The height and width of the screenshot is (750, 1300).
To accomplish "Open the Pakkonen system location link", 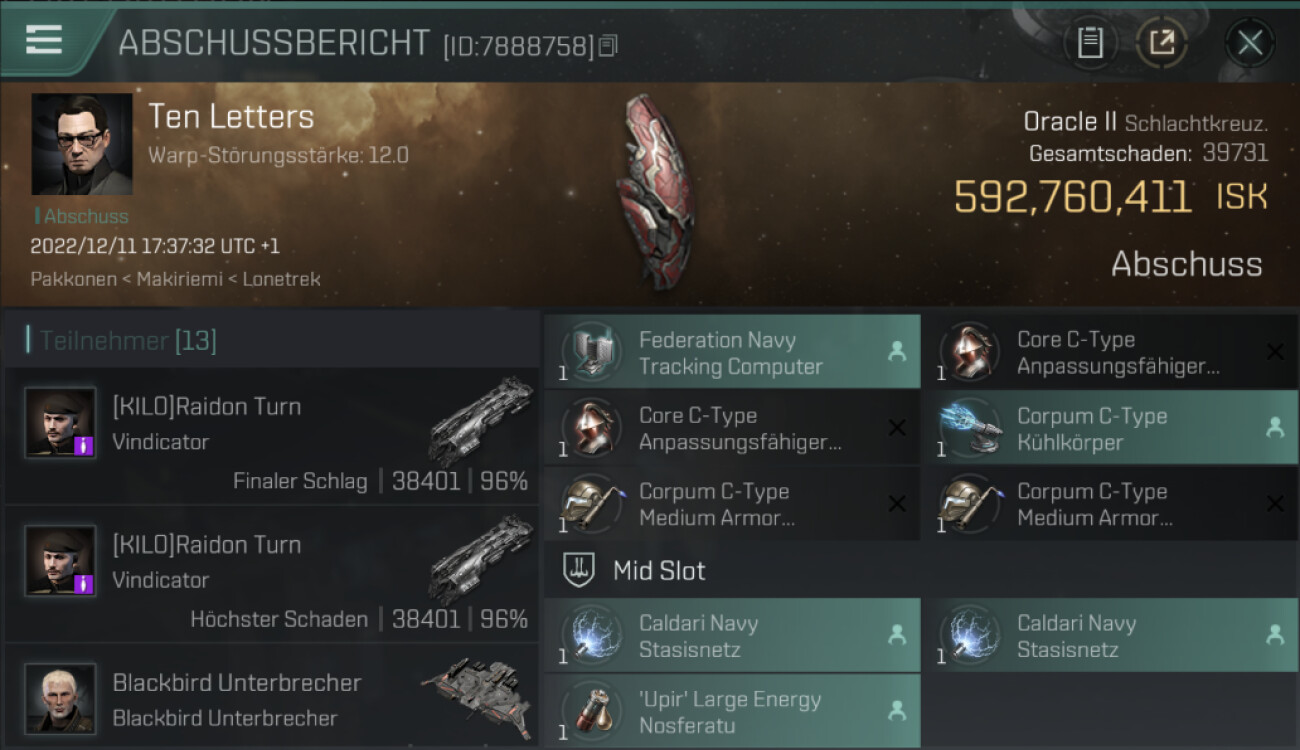I will coord(73,279).
